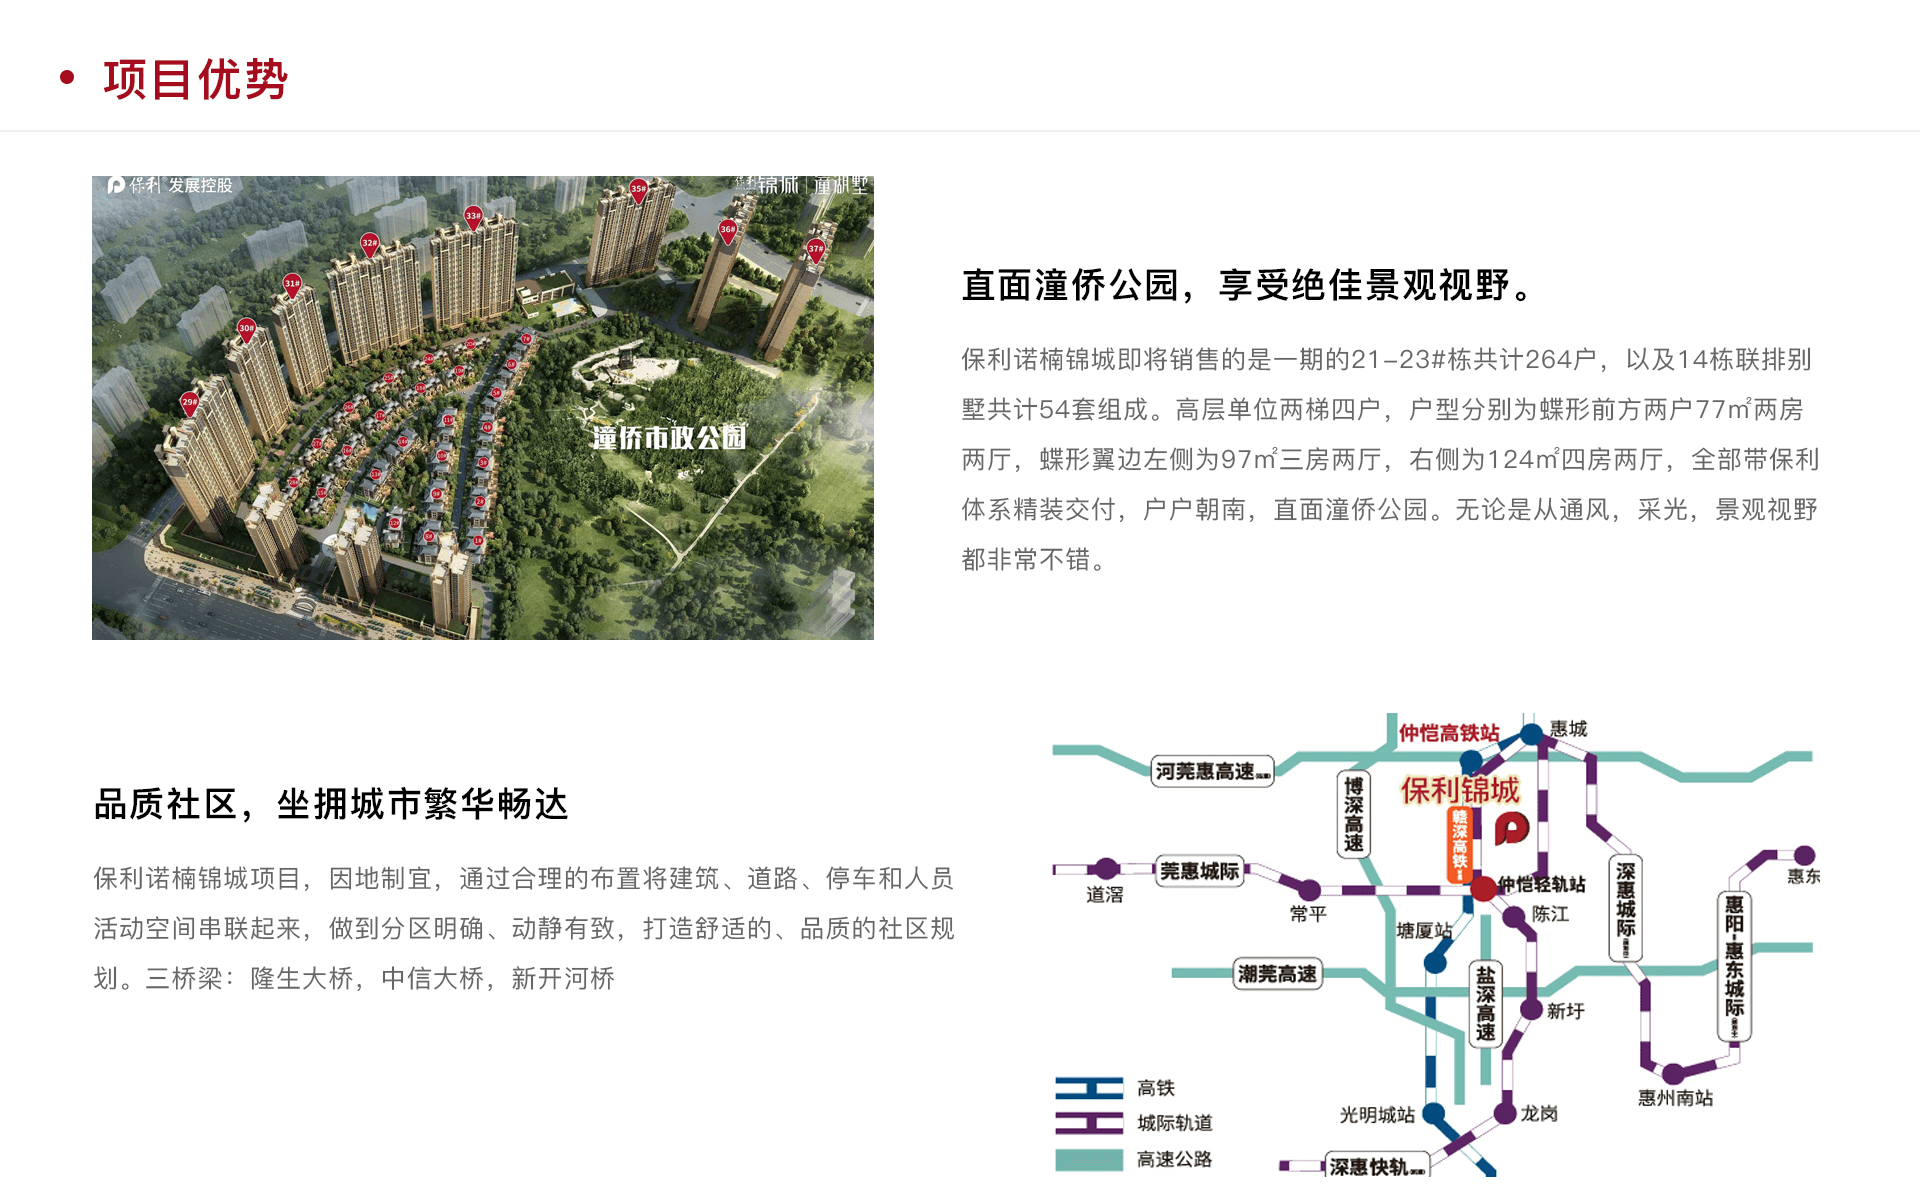Image resolution: width=1920 pixels, height=1204 pixels.
Task: Click the 仲恺高铁站 red label
Action: pyautogui.click(x=1449, y=733)
